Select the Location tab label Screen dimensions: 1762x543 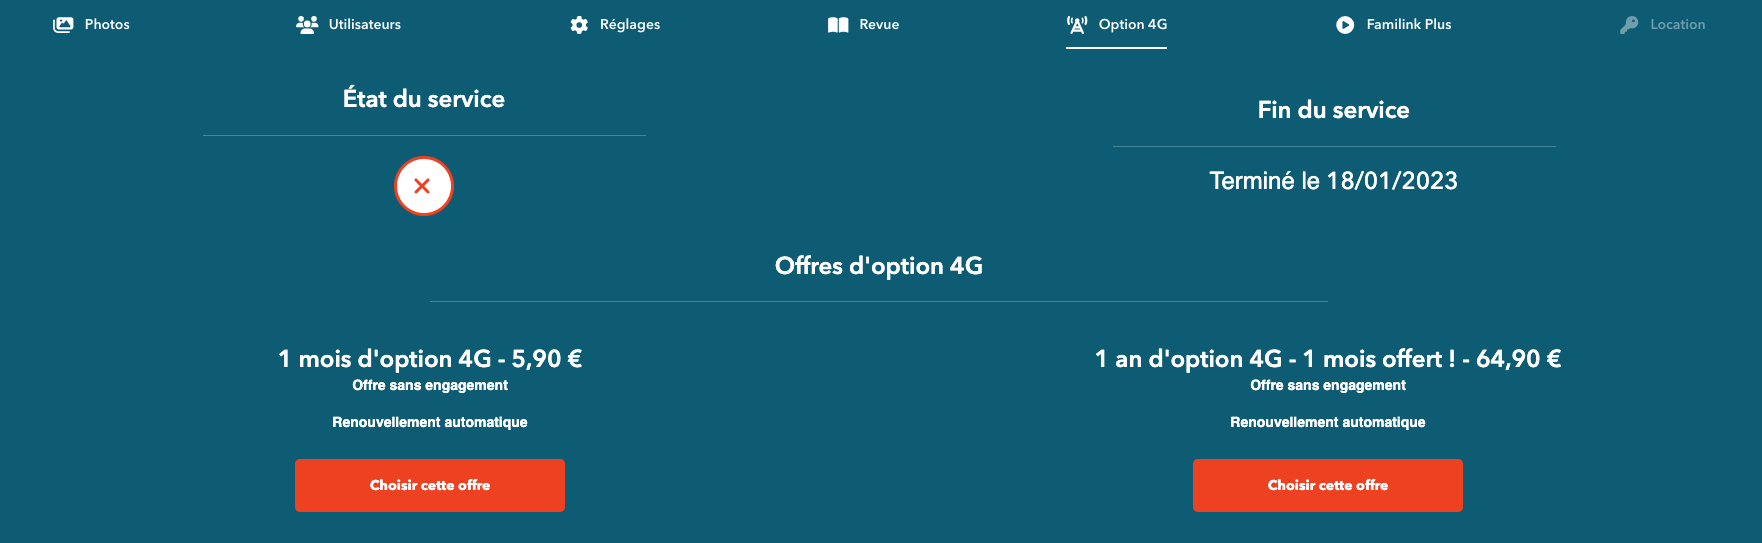click(x=1678, y=24)
